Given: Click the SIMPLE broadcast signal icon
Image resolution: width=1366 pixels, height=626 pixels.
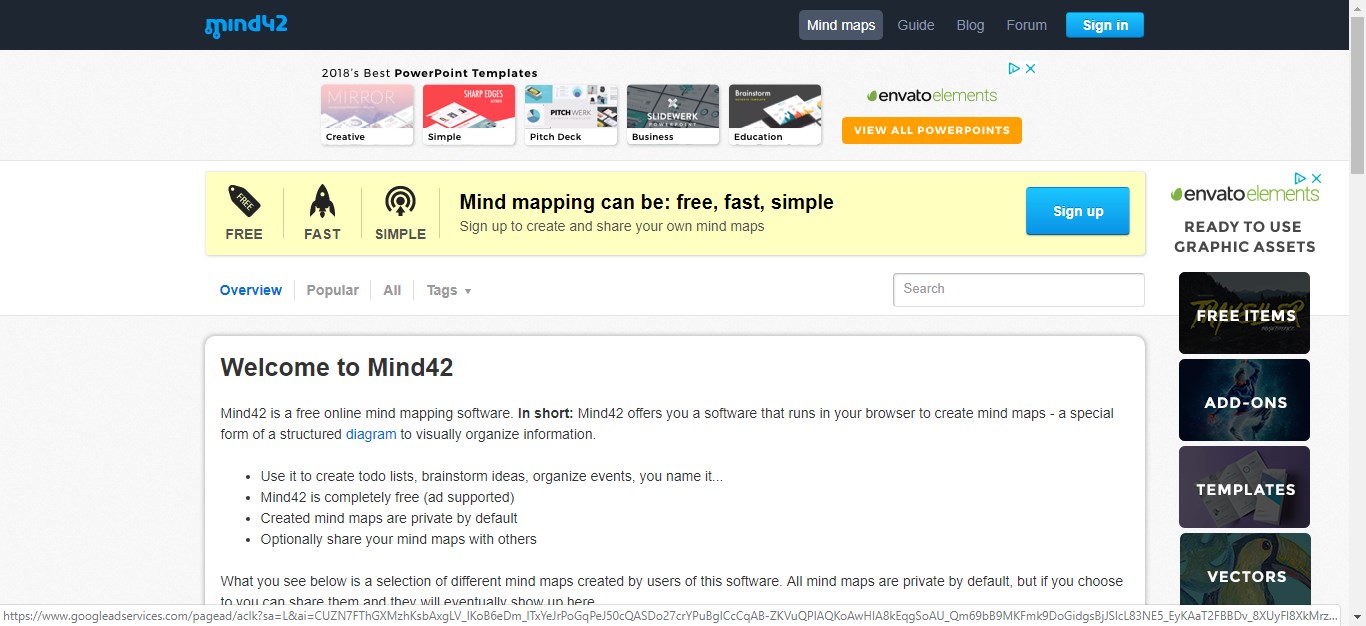Looking at the screenshot, I should [400, 201].
